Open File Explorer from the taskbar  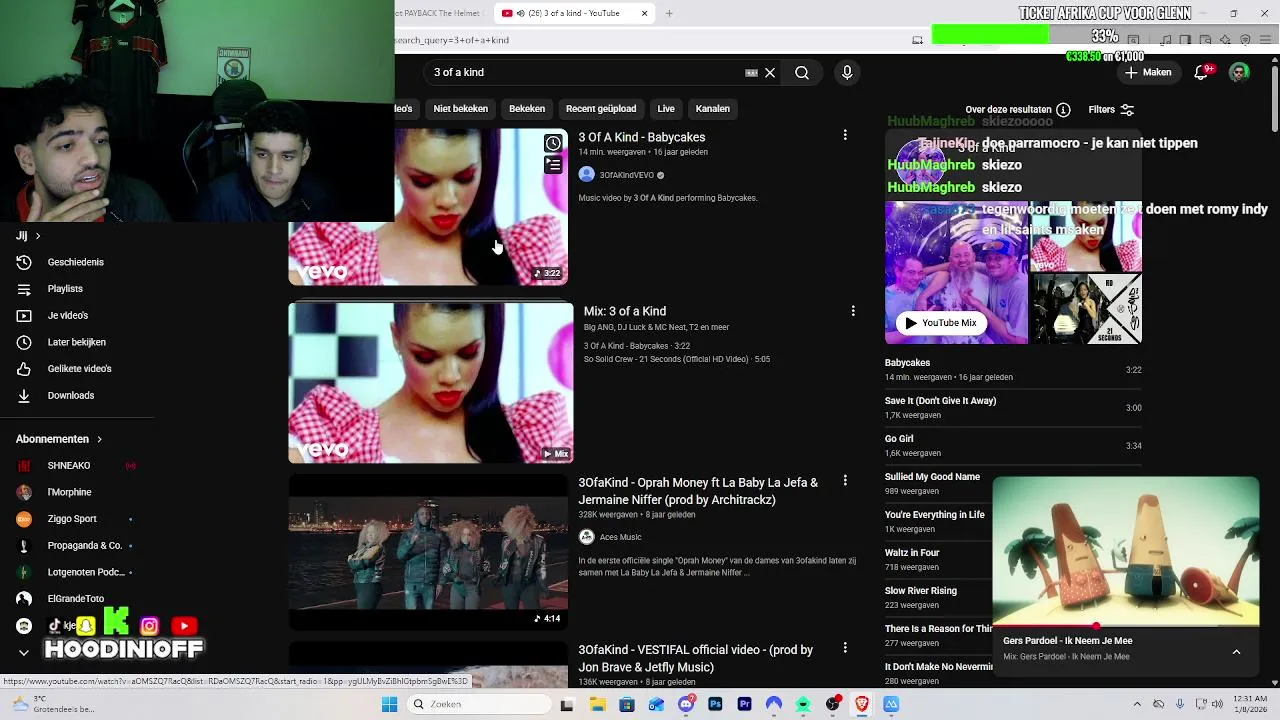click(x=597, y=704)
